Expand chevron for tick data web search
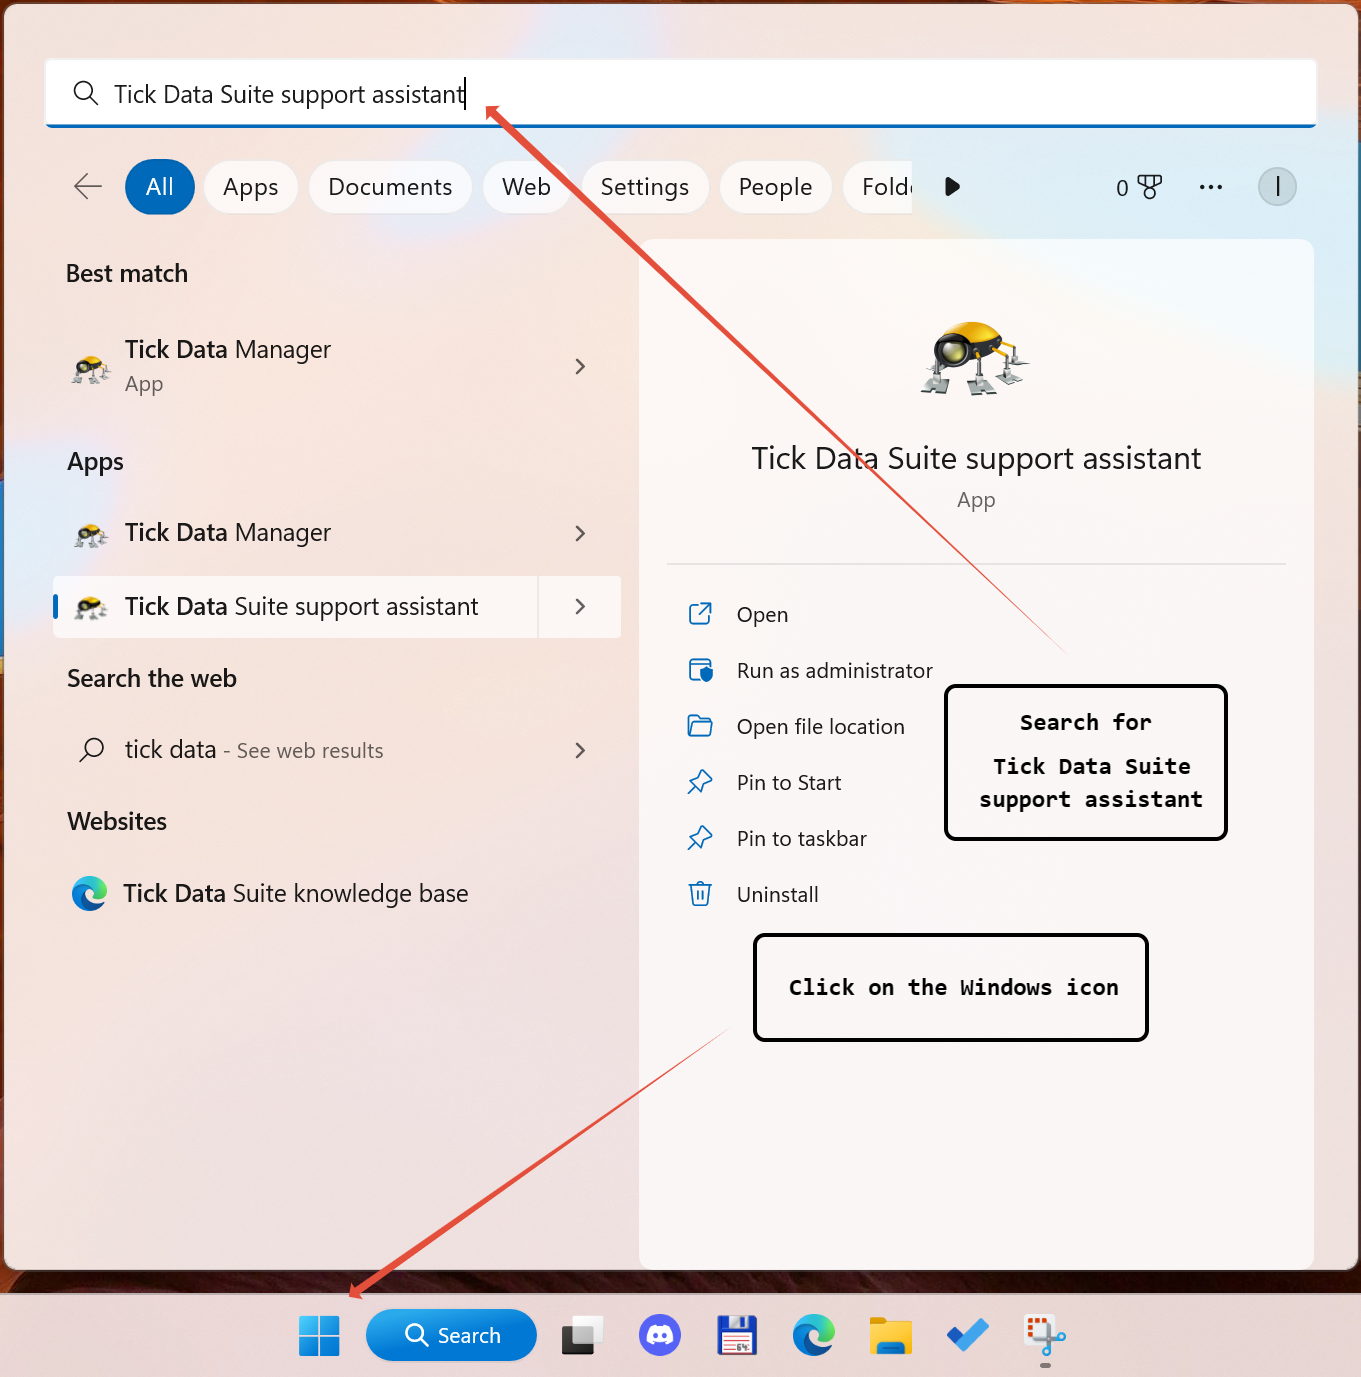The image size is (1361, 1377). pyautogui.click(x=580, y=750)
